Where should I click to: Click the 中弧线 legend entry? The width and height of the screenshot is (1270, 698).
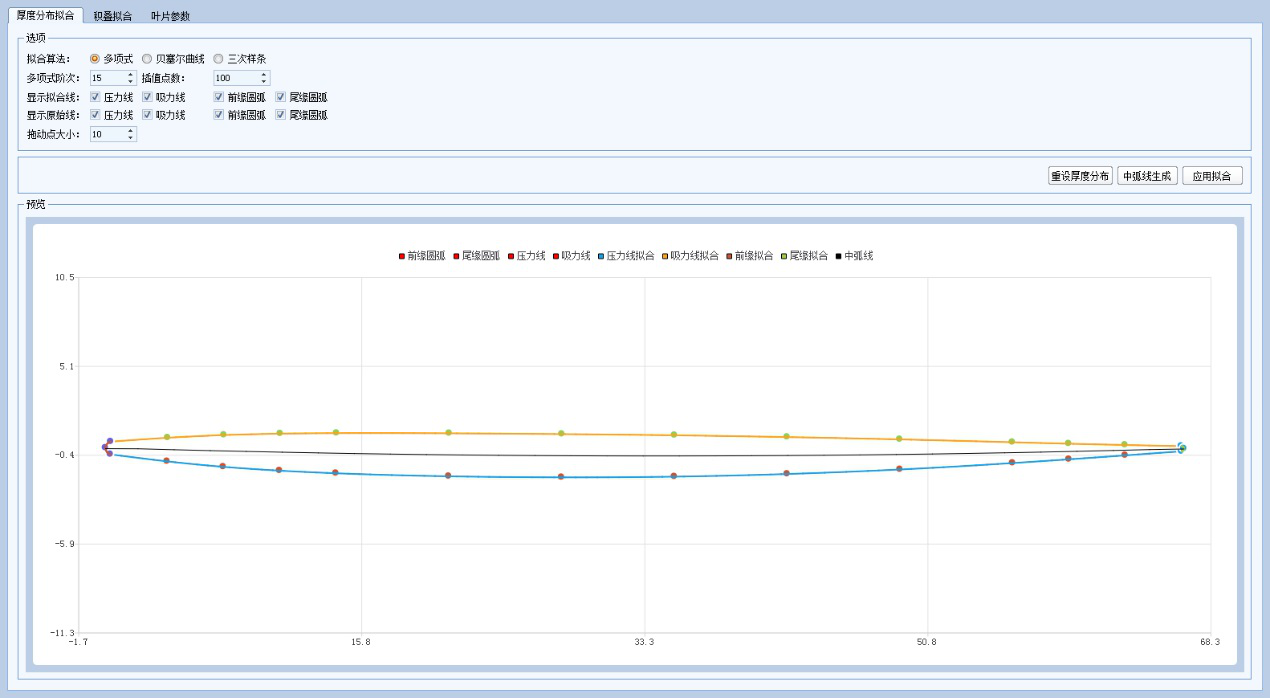point(855,256)
